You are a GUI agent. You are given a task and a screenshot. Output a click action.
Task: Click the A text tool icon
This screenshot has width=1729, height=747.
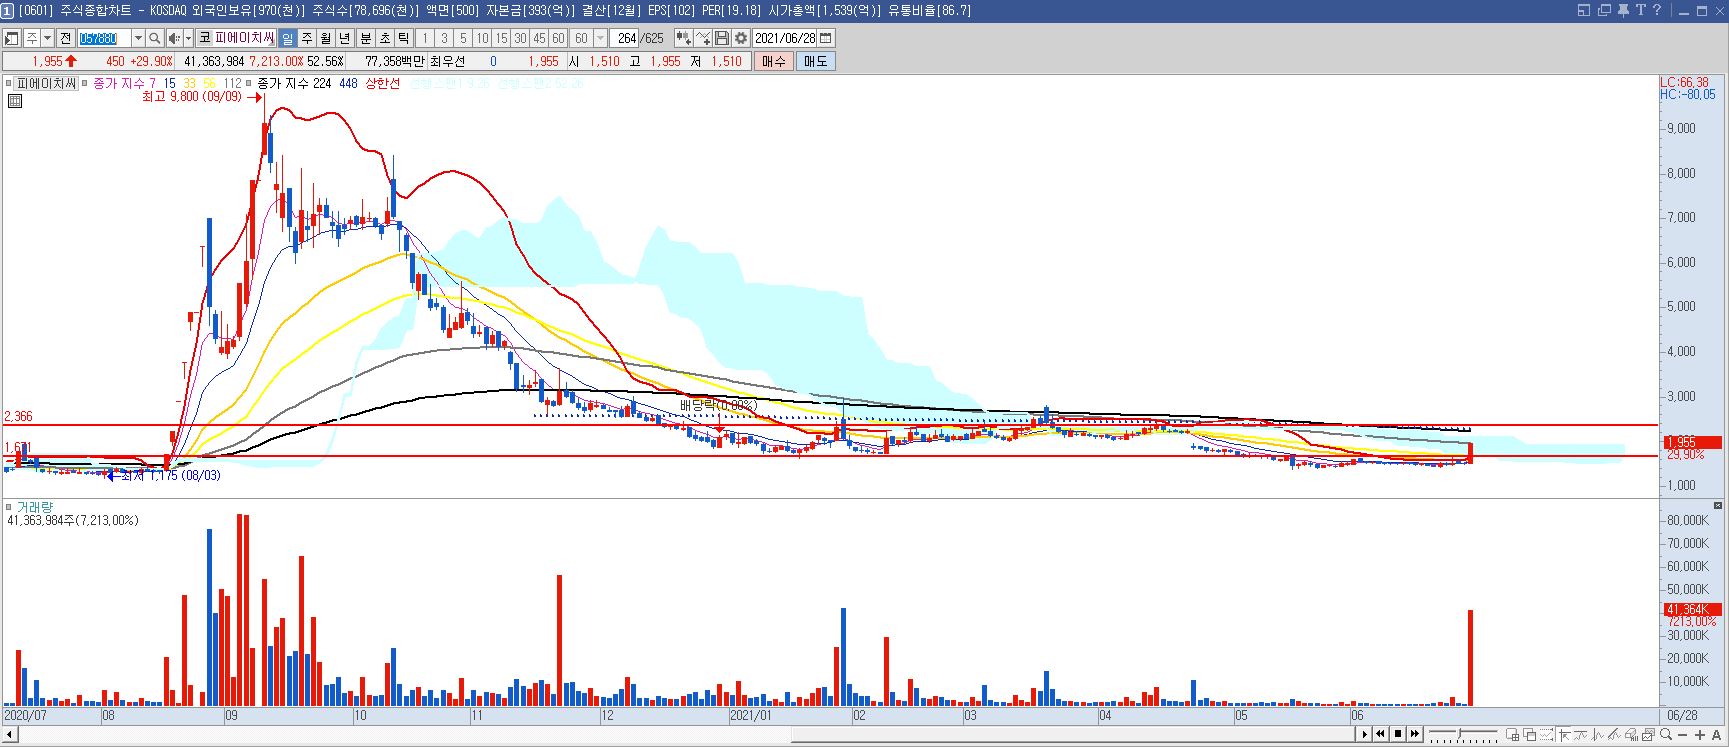pyautogui.click(x=1716, y=735)
